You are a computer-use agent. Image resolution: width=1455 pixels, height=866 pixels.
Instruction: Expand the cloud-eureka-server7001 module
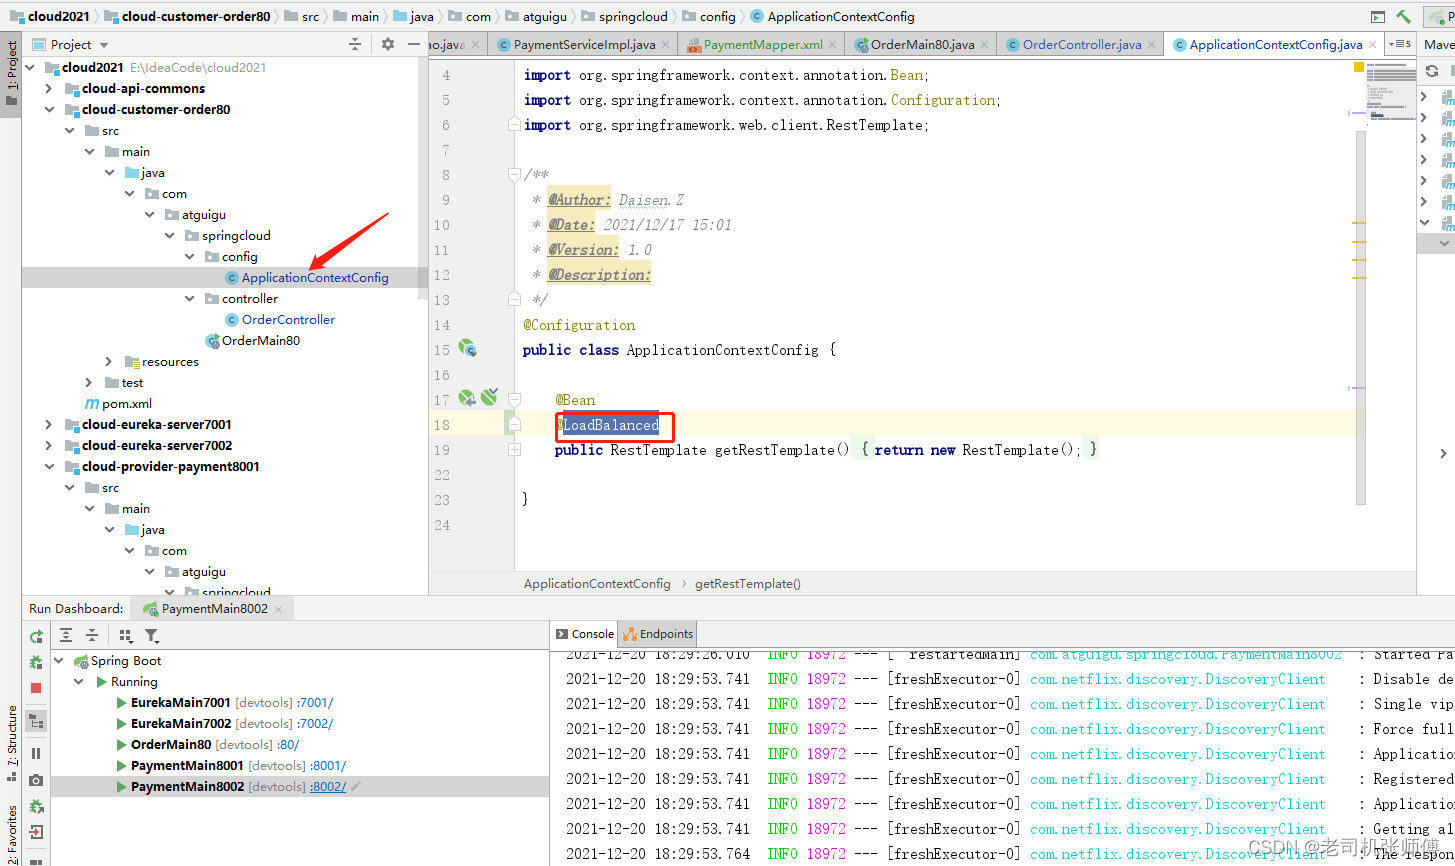click(49, 425)
